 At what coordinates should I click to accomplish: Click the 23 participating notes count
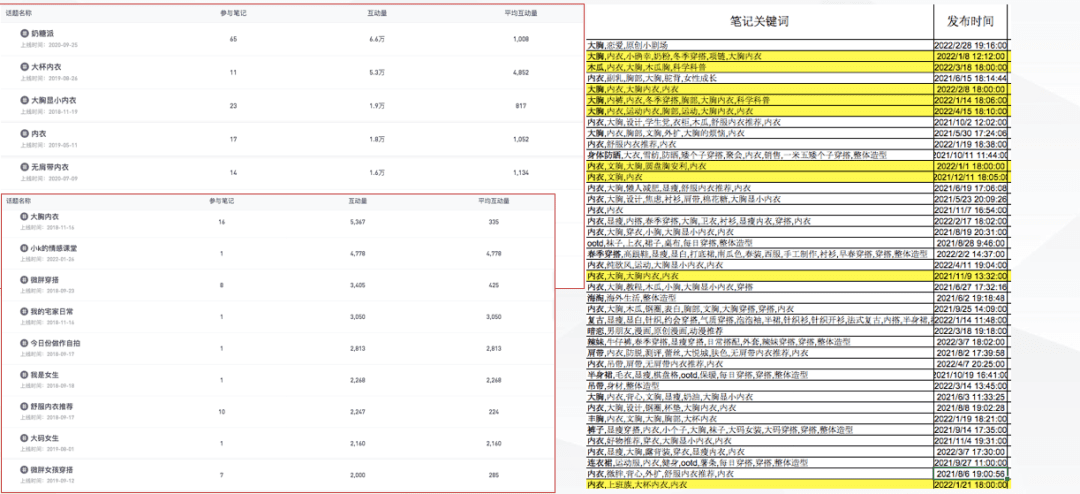[233, 106]
